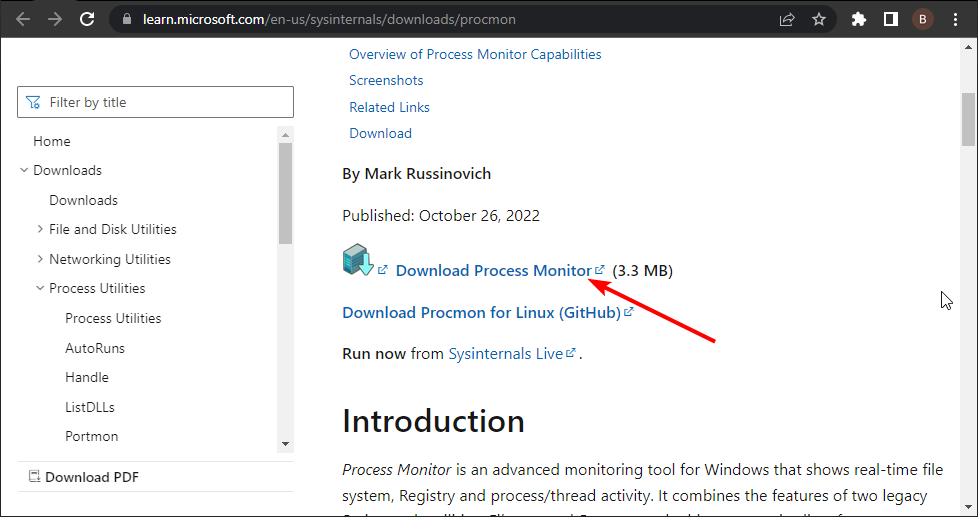Collapse the Downloads tree section

pyautogui.click(x=24, y=170)
